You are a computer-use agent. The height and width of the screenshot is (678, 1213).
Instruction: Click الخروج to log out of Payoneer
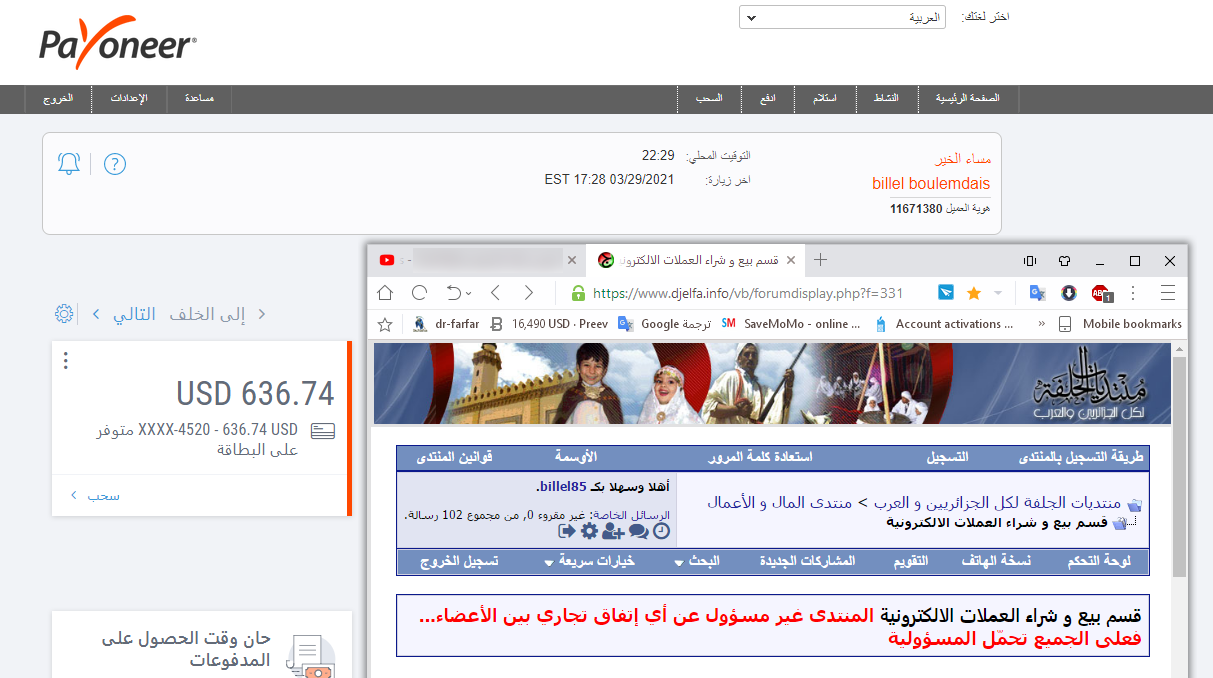58,99
